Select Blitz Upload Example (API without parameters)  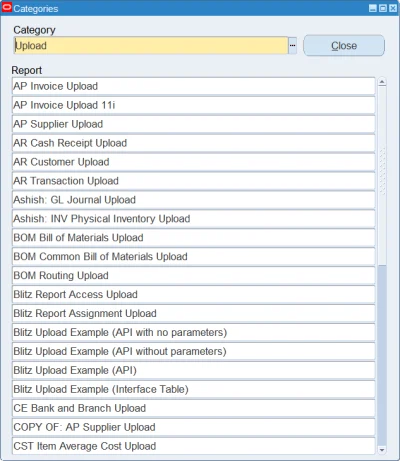coord(194,351)
